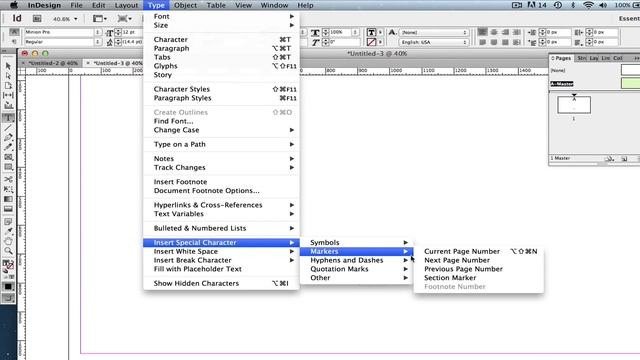Open the Essentials workspace switcher

(629, 18)
